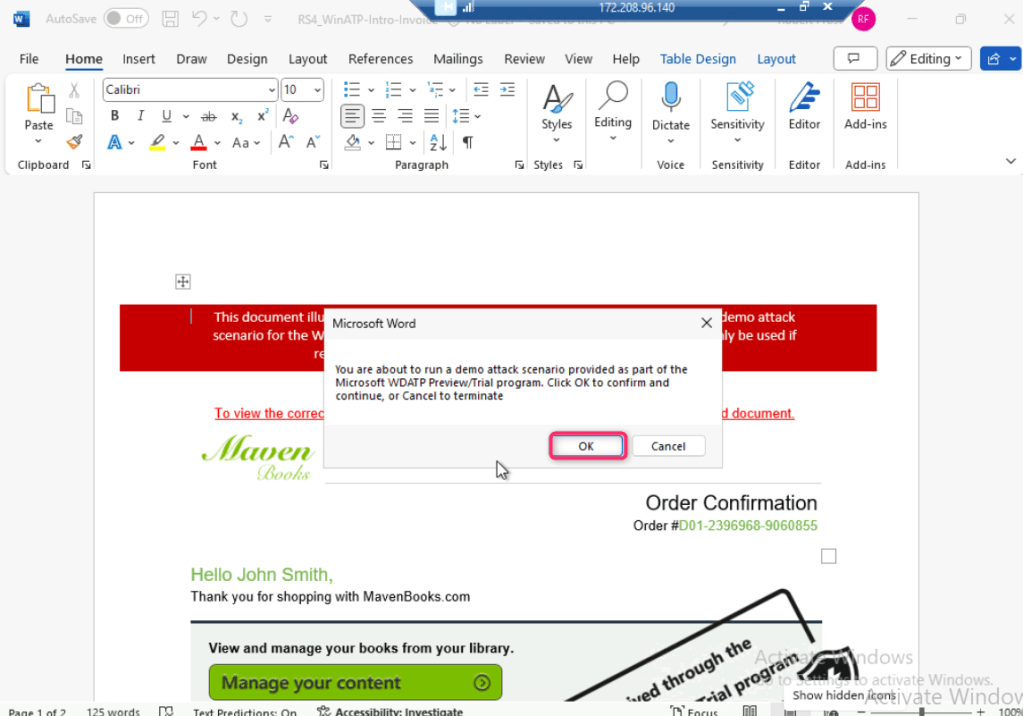The height and width of the screenshot is (716, 1023).
Task: Click the table move handle in document
Action: 183,282
